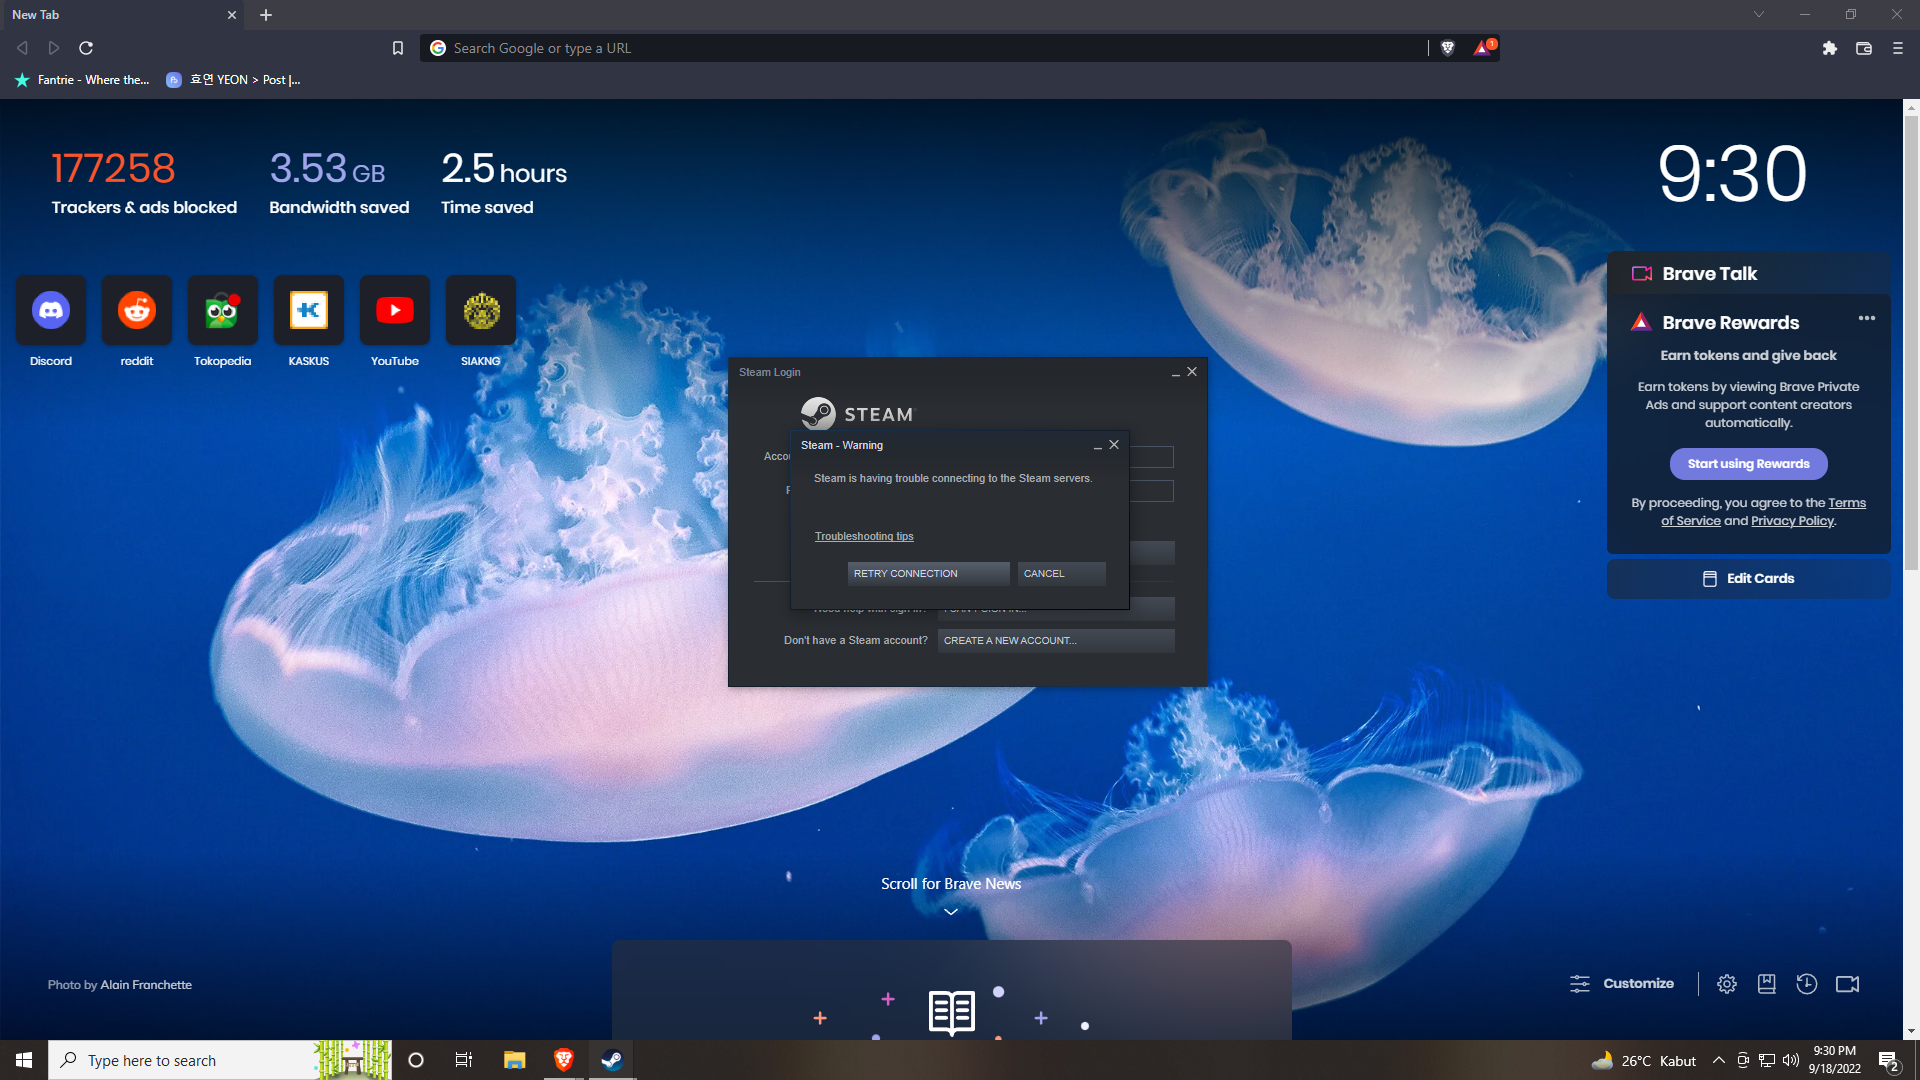
Task: Click Start using Rewards button
Action: pyautogui.click(x=1748, y=464)
